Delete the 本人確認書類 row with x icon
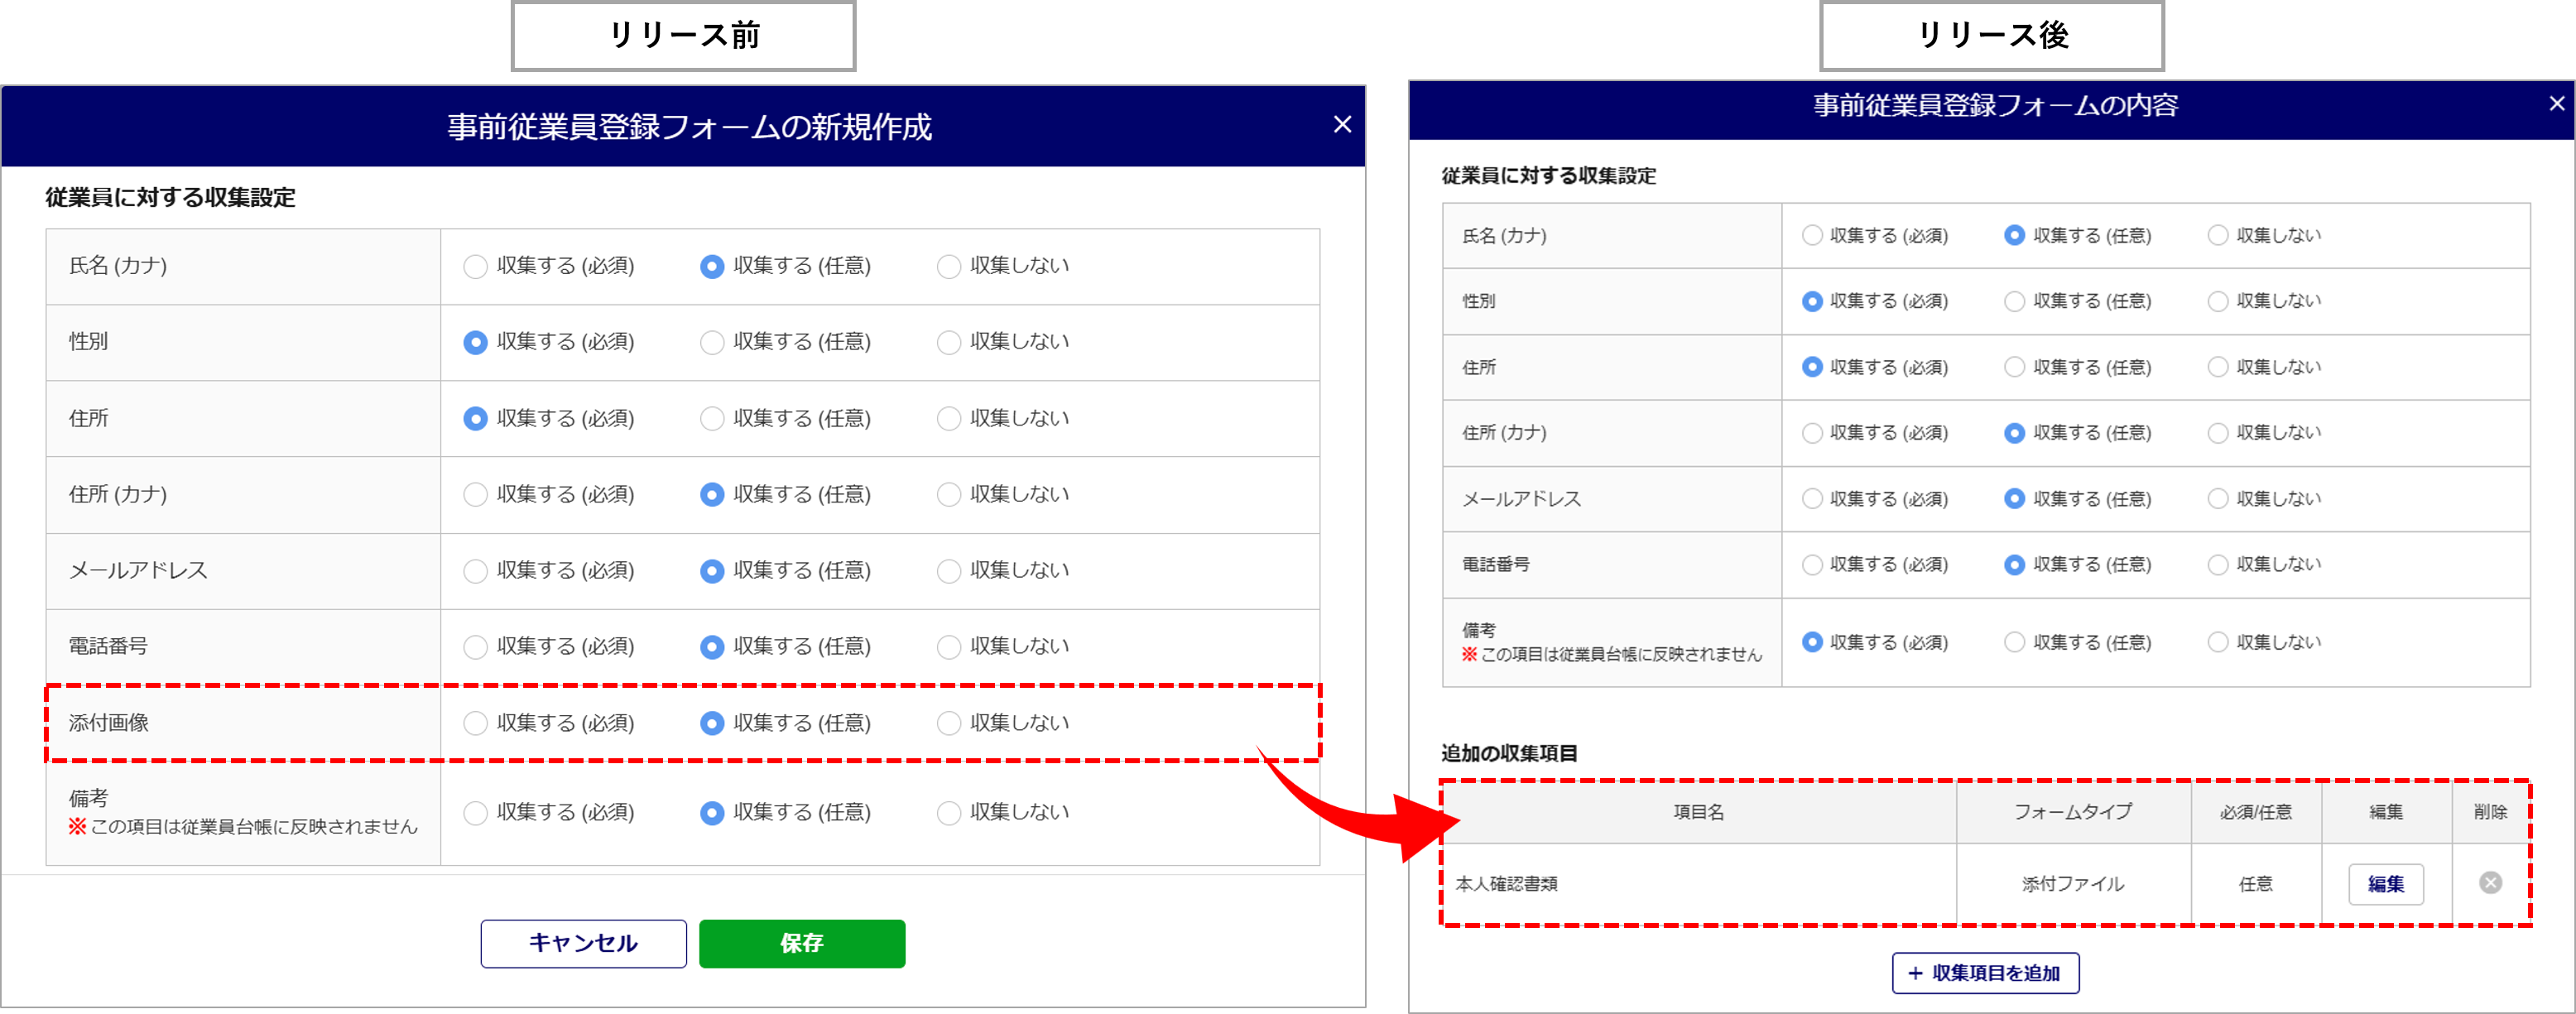 (x=2490, y=882)
